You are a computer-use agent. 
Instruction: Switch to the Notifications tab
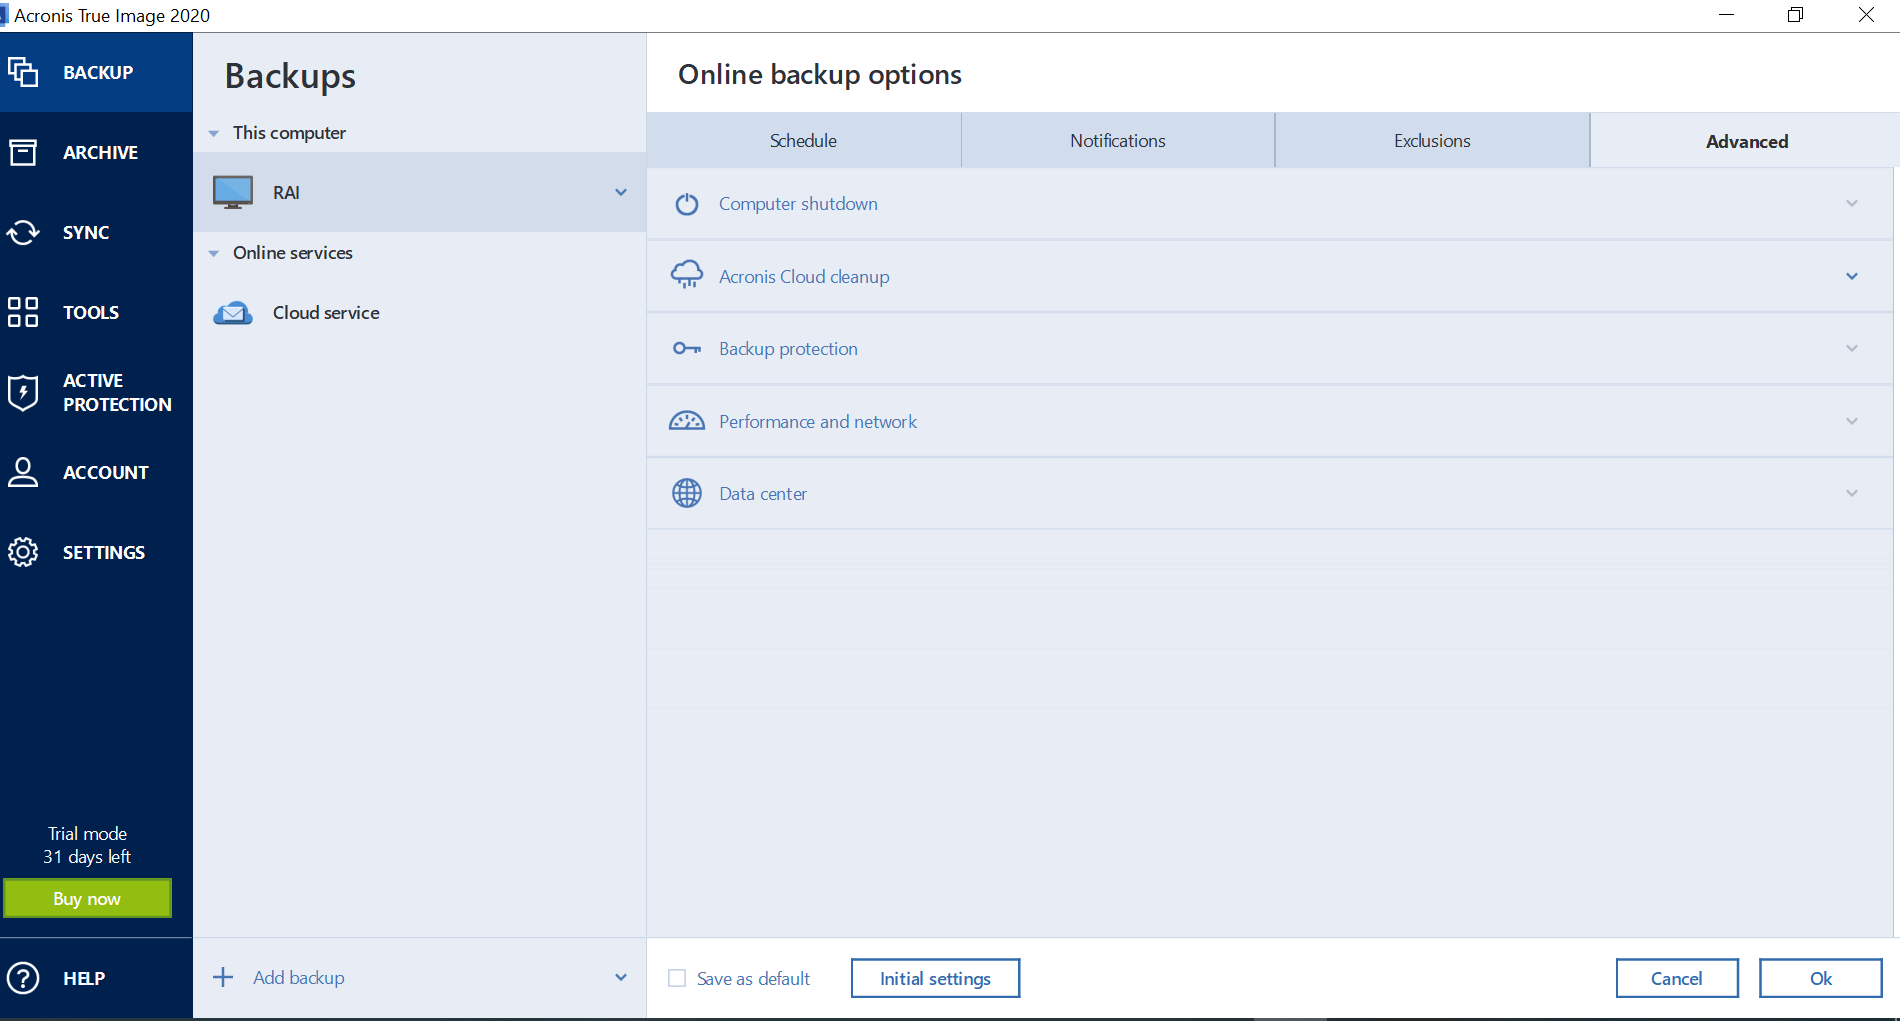[x=1118, y=140]
